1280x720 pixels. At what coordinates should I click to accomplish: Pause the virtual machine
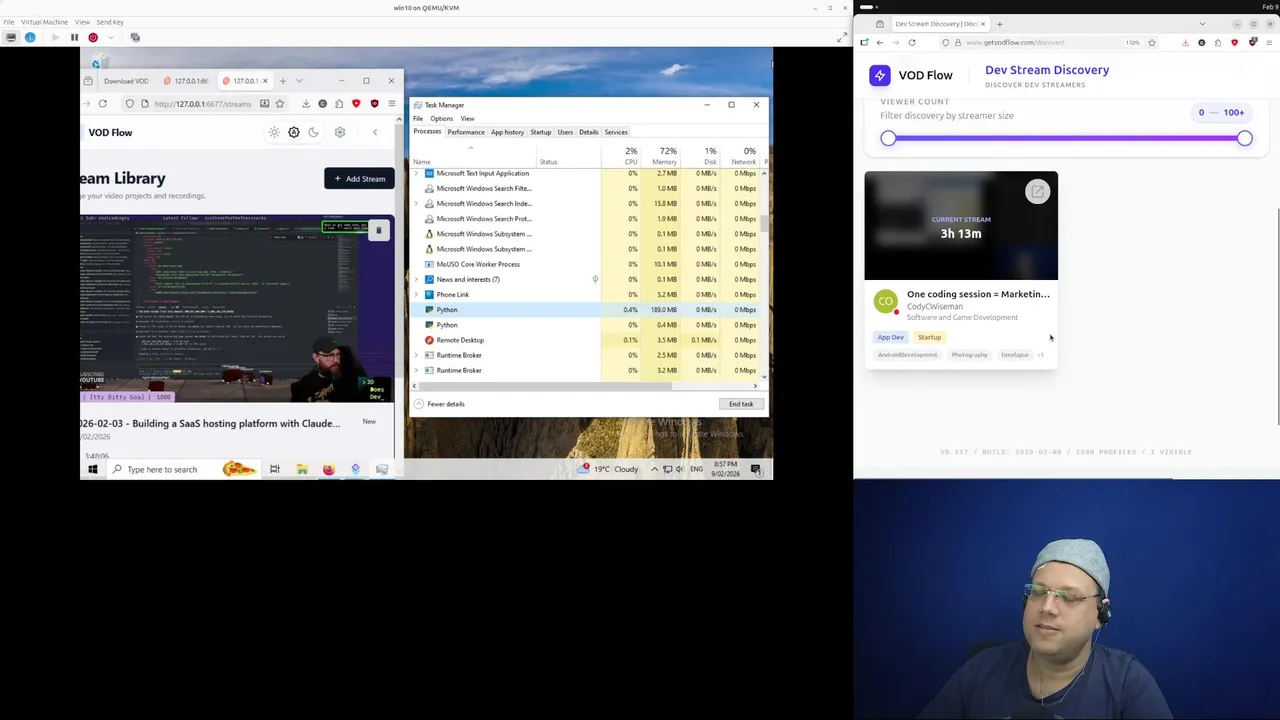74,37
